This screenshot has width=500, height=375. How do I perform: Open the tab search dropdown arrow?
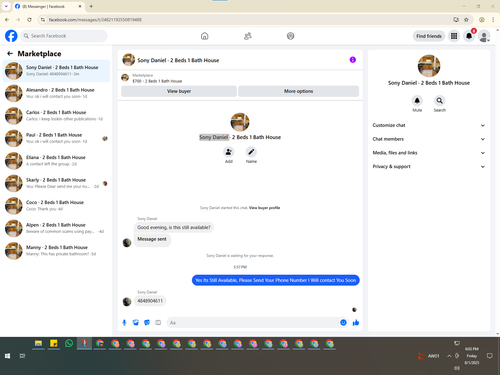[x=6, y=6]
